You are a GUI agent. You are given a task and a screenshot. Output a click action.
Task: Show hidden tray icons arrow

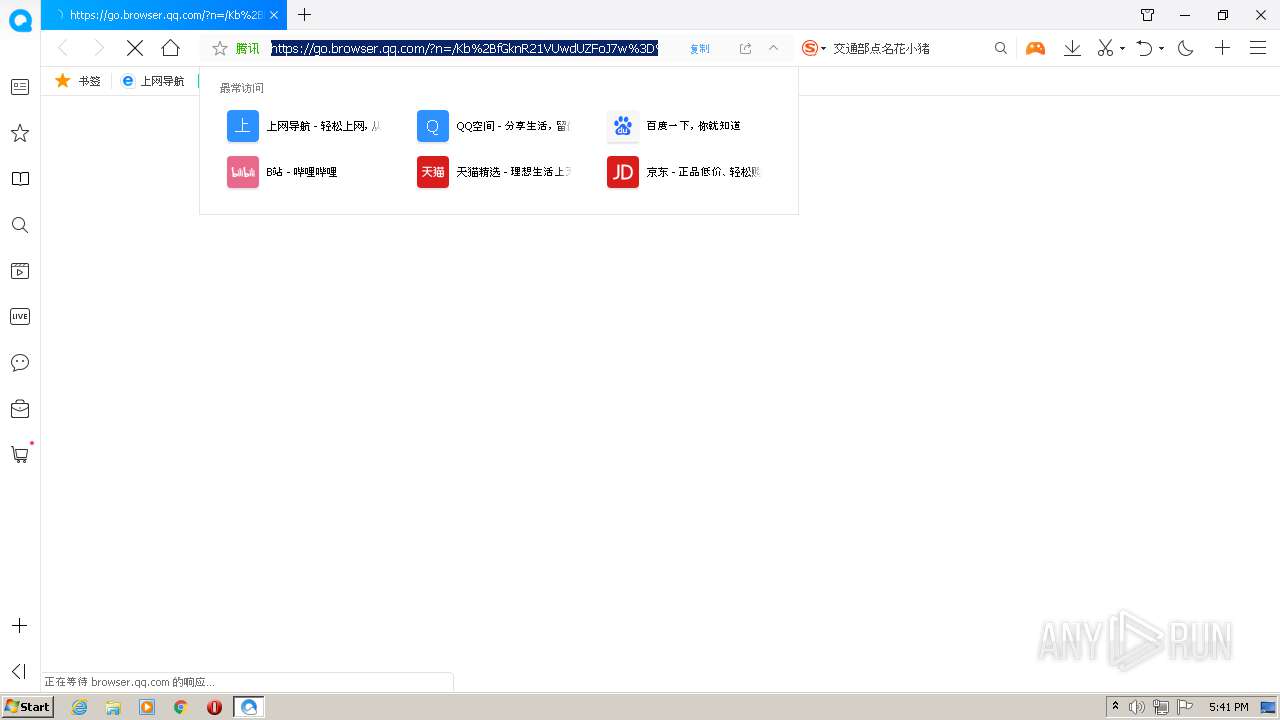(x=1116, y=707)
